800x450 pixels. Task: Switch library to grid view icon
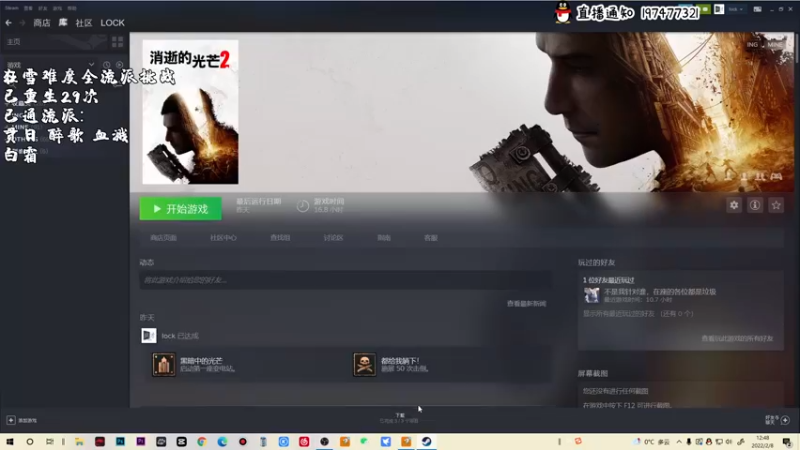tap(117, 42)
